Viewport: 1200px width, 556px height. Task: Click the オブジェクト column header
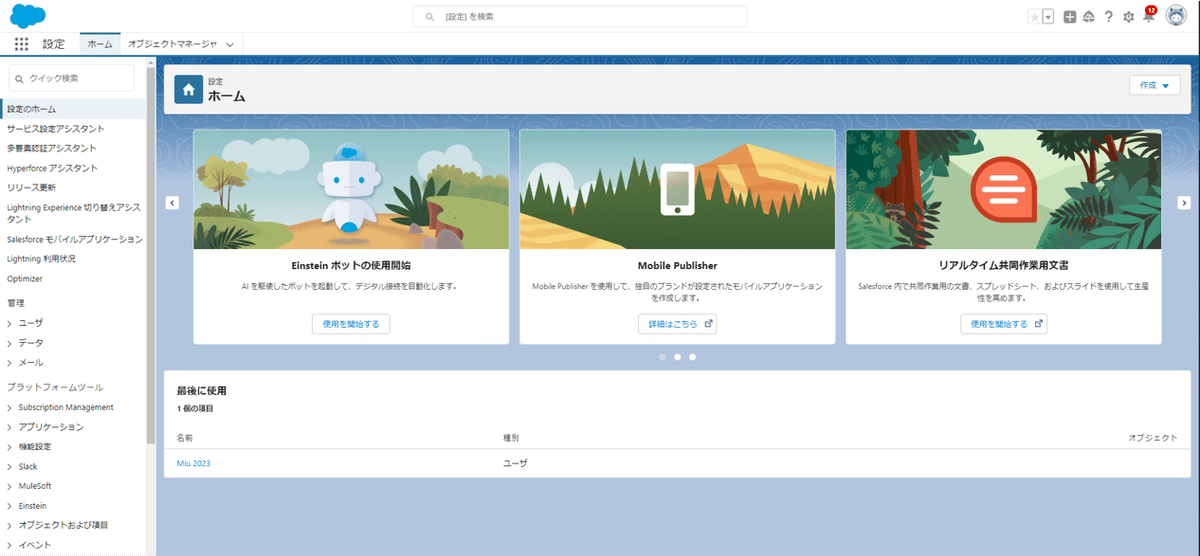[1153, 438]
